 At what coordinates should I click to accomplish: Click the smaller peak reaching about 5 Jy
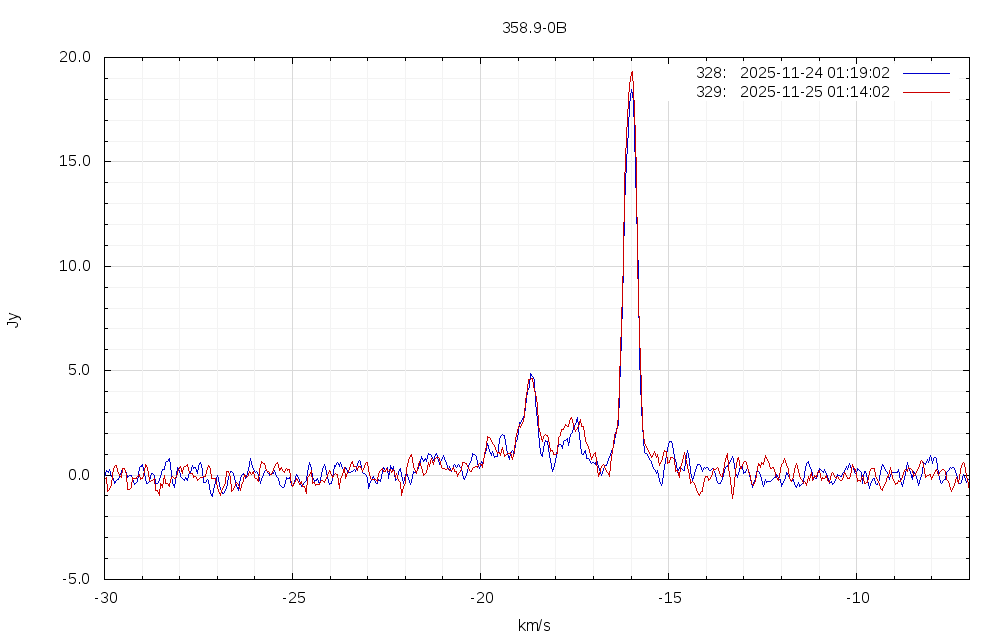point(531,376)
